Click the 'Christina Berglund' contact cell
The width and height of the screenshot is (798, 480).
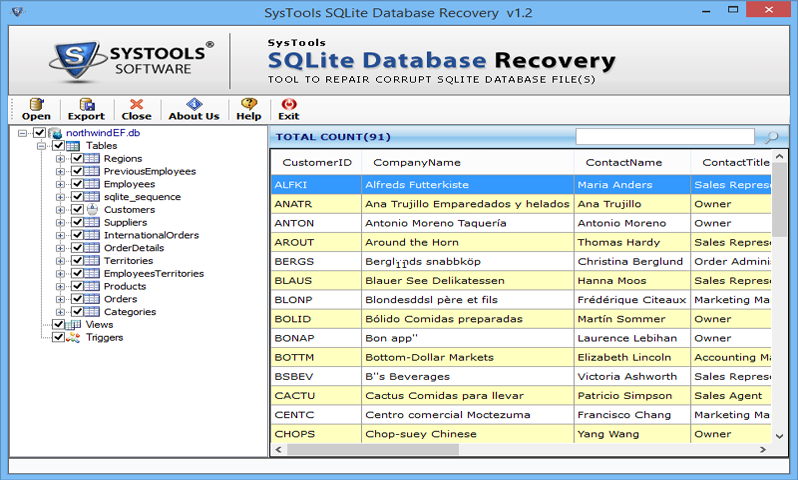[632, 262]
